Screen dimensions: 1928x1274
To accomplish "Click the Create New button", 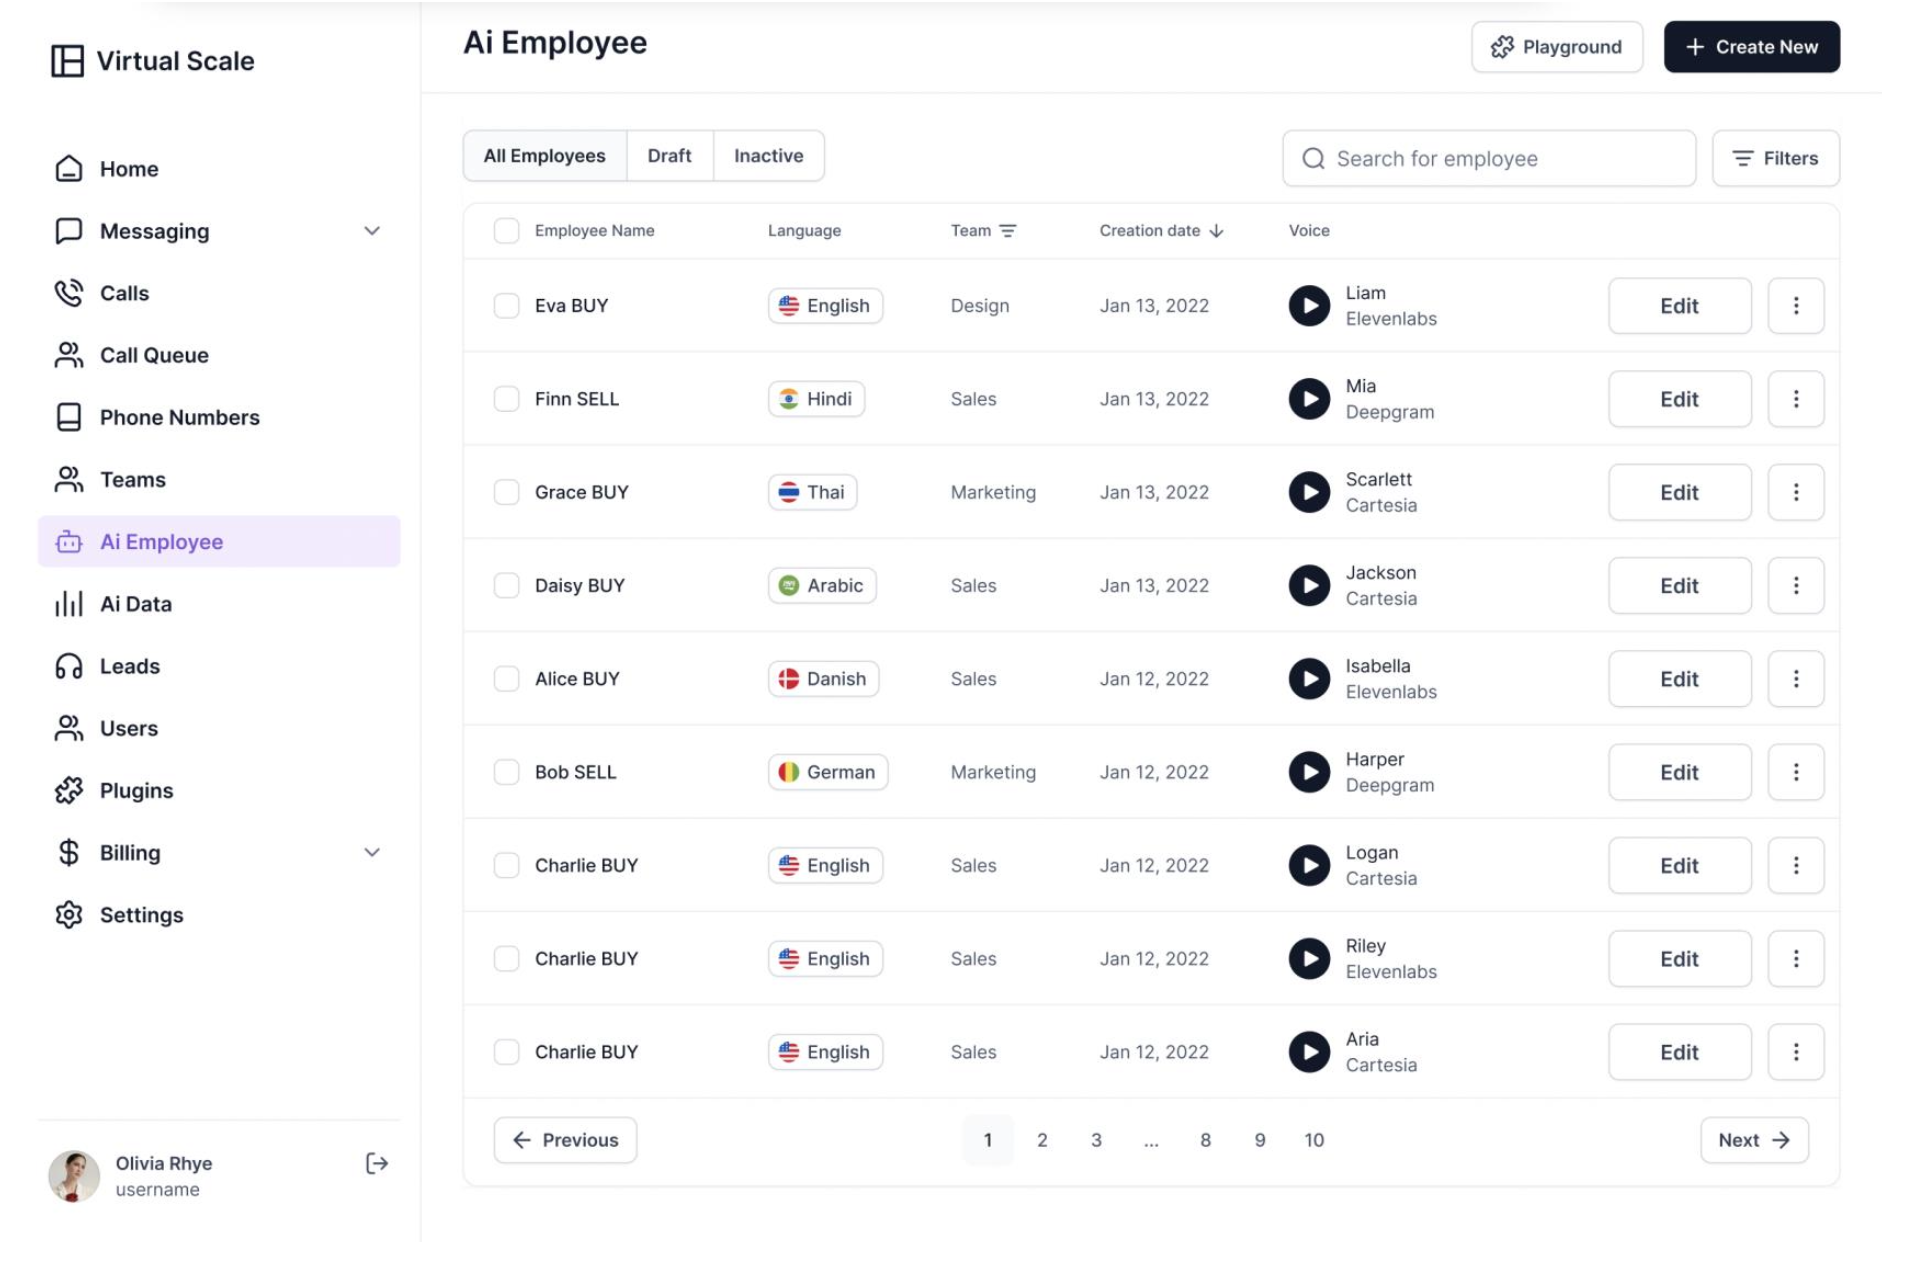I will coord(1751,47).
